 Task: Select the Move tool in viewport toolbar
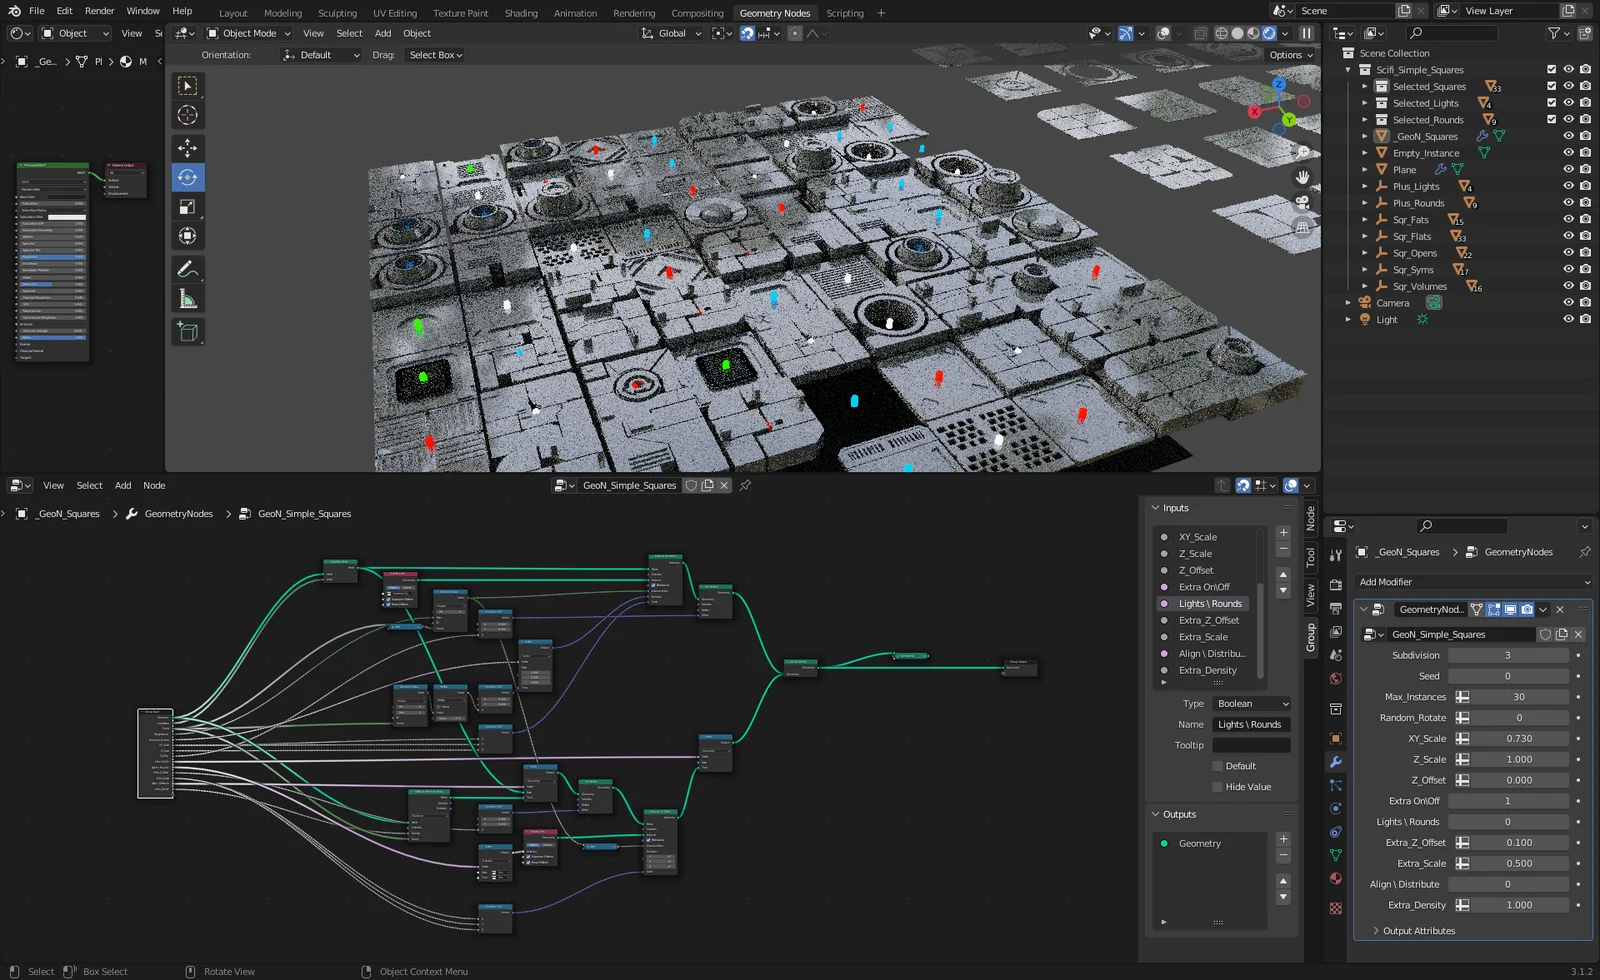tap(187, 148)
